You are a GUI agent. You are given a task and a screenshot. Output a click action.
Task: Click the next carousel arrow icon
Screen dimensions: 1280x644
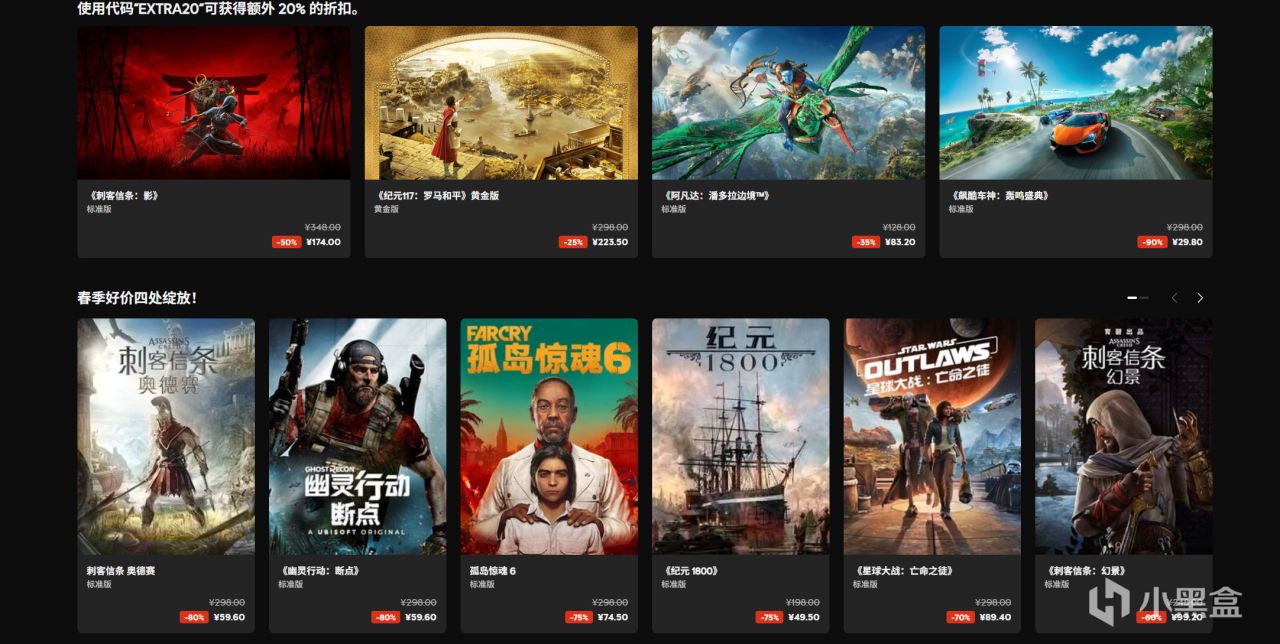click(x=1200, y=298)
